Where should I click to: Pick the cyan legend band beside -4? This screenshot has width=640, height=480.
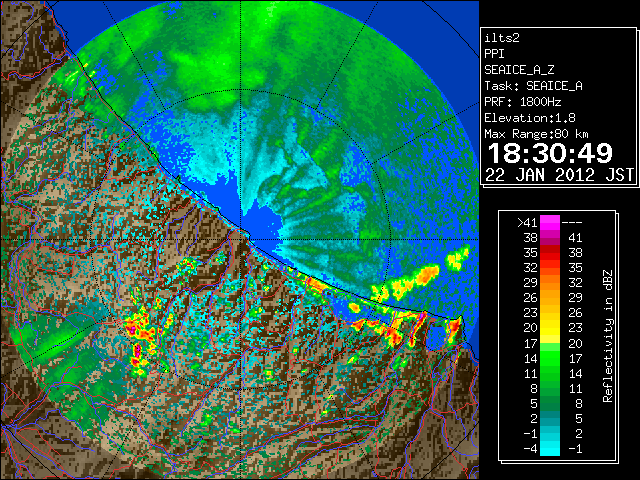tap(550, 448)
